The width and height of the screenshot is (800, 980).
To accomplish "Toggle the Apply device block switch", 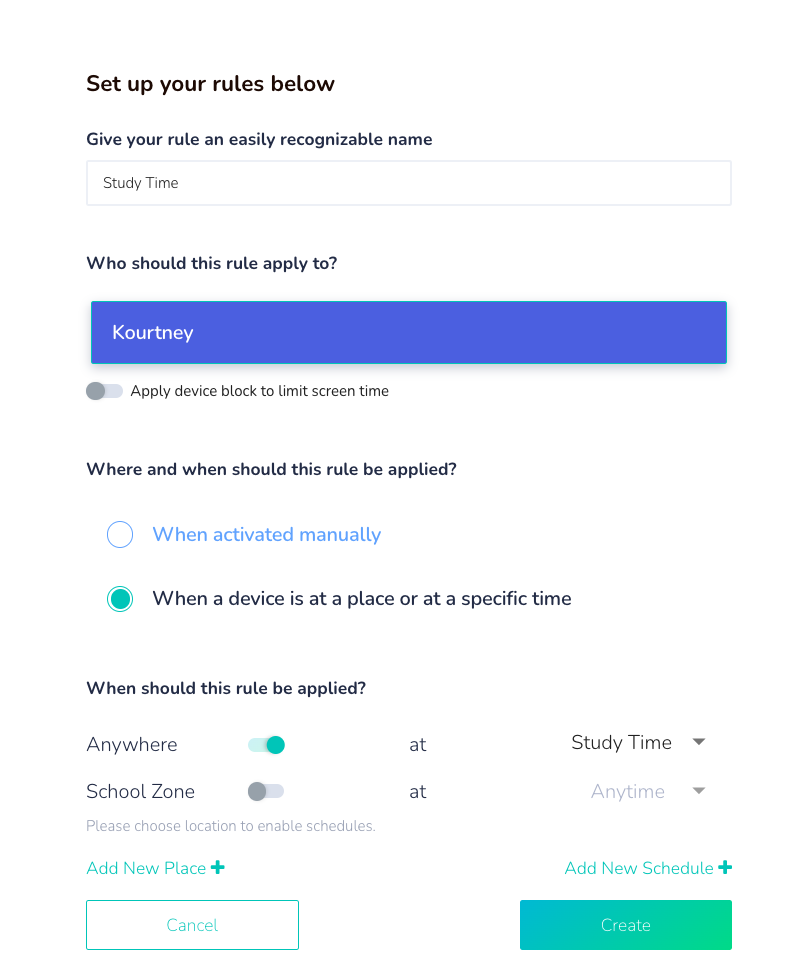I will (x=104, y=391).
